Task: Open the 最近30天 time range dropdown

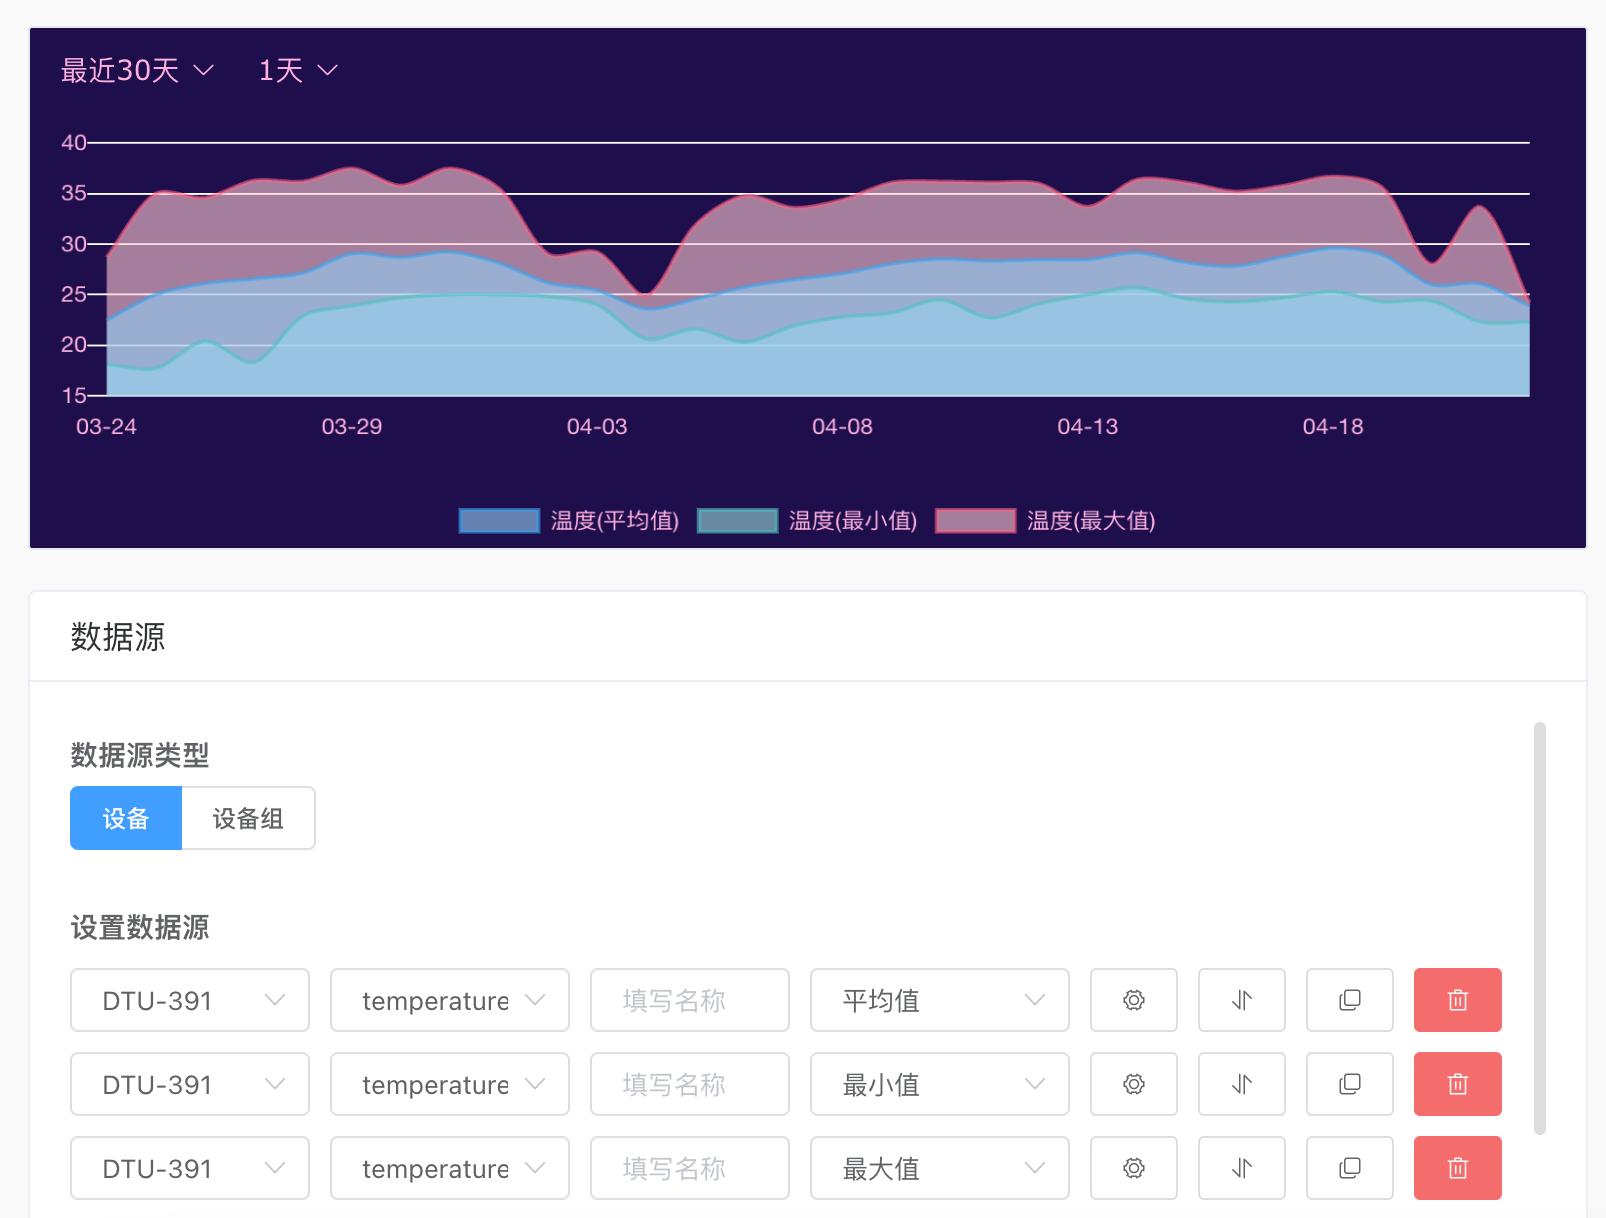Action: [137, 70]
